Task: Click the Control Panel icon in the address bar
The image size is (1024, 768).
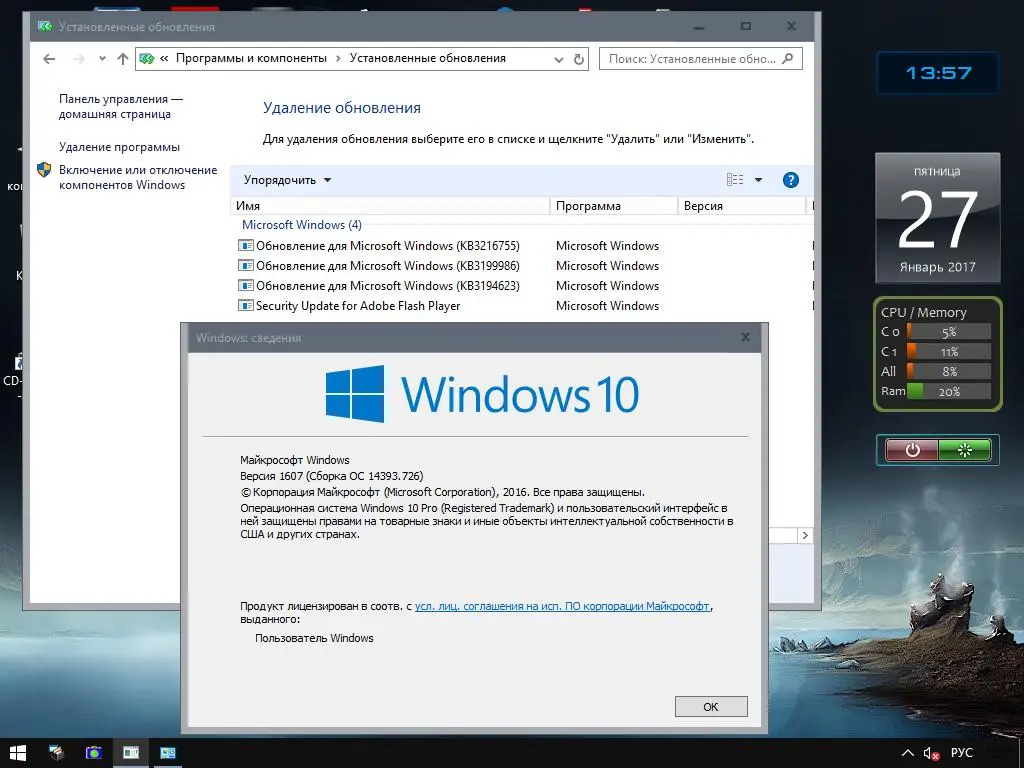Action: pos(147,59)
